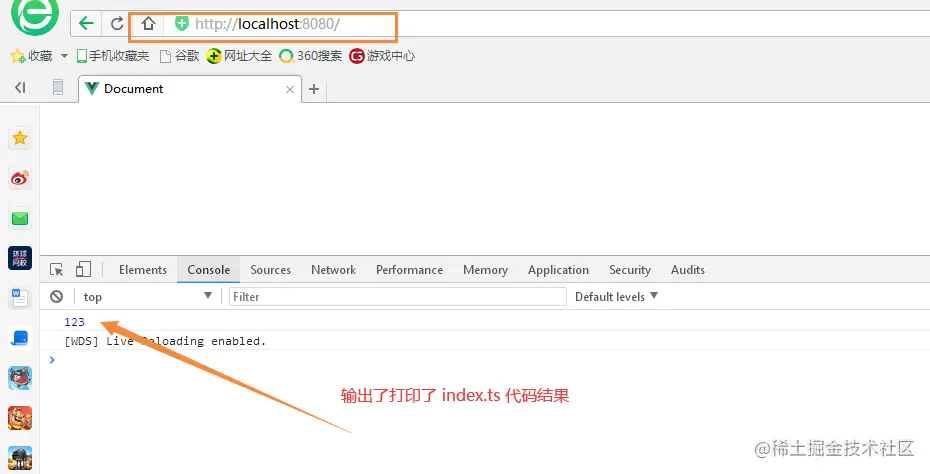Open a new tab with plus
This screenshot has width=930, height=474.
point(314,89)
